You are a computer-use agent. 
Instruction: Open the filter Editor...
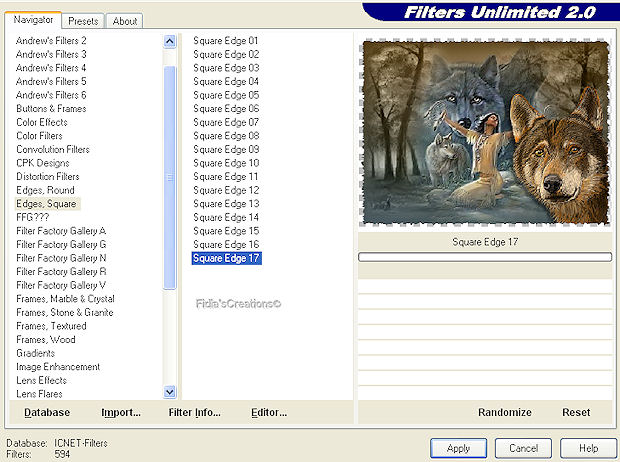point(269,413)
